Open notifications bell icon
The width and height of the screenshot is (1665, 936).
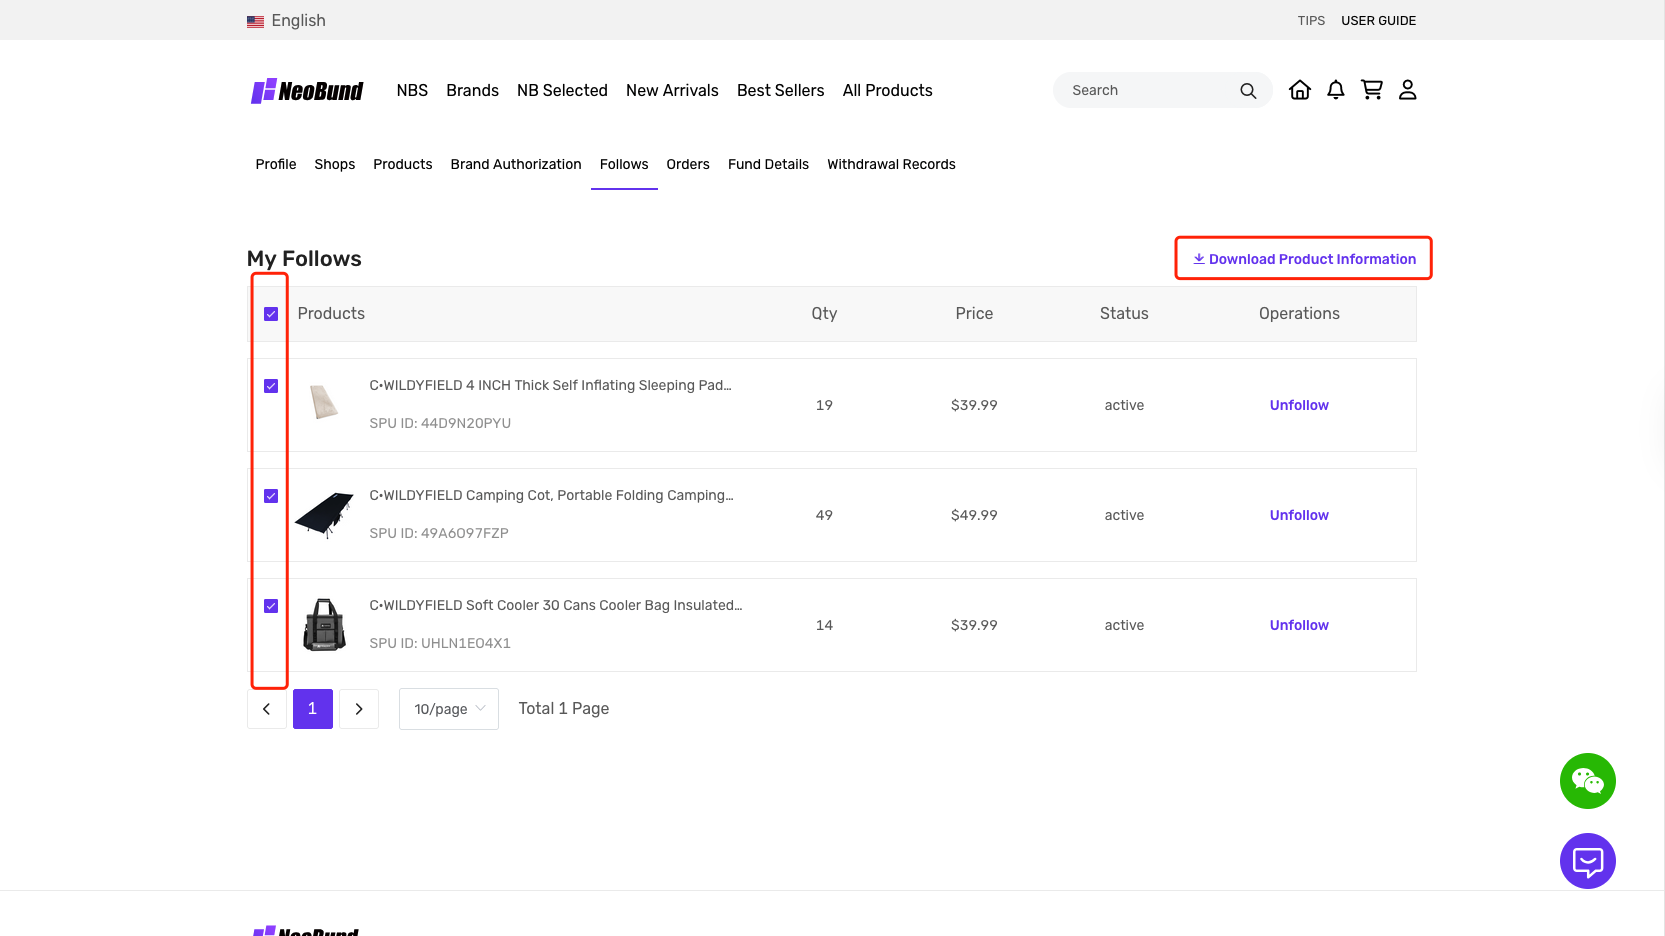[x=1336, y=90]
